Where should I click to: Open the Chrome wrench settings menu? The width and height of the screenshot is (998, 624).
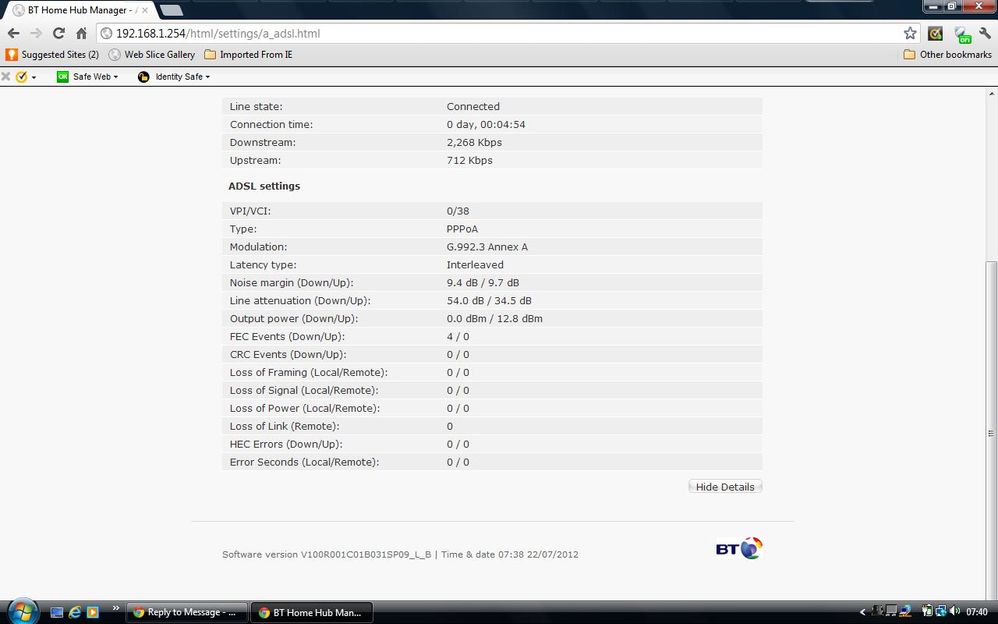(x=985, y=33)
